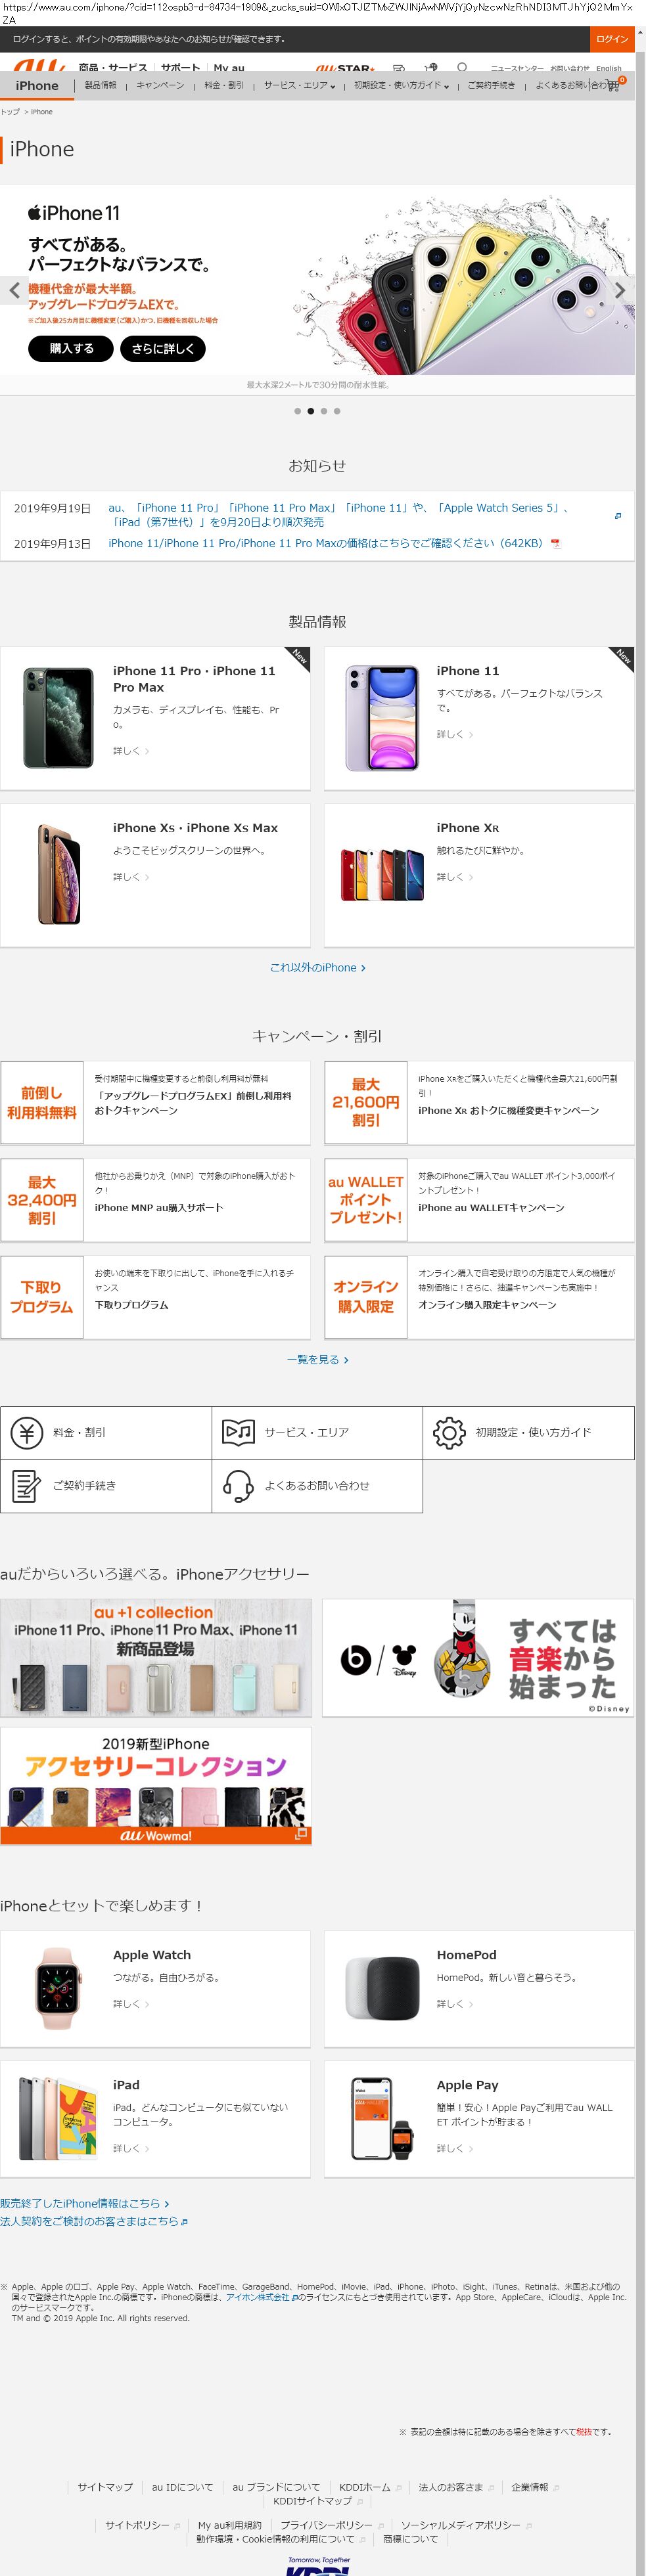This screenshot has height=2576, width=646.
Task: Click the 購入する button
Action: [x=71, y=348]
